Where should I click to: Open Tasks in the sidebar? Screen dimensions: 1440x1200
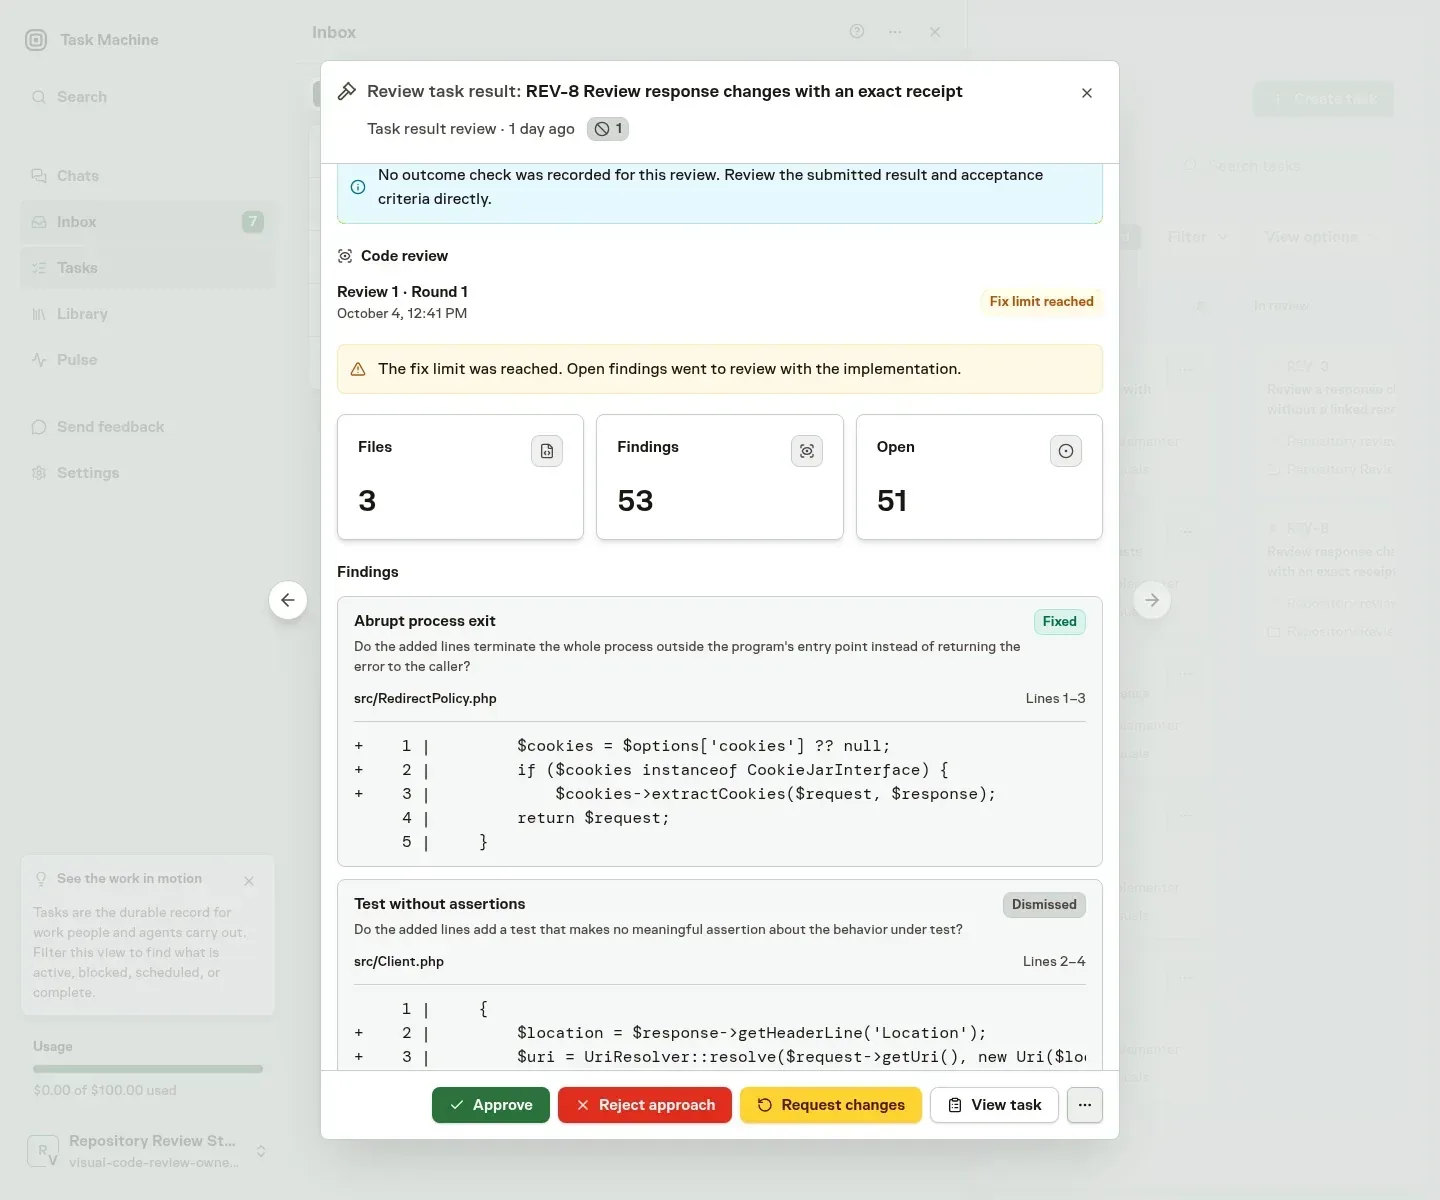tap(148, 268)
